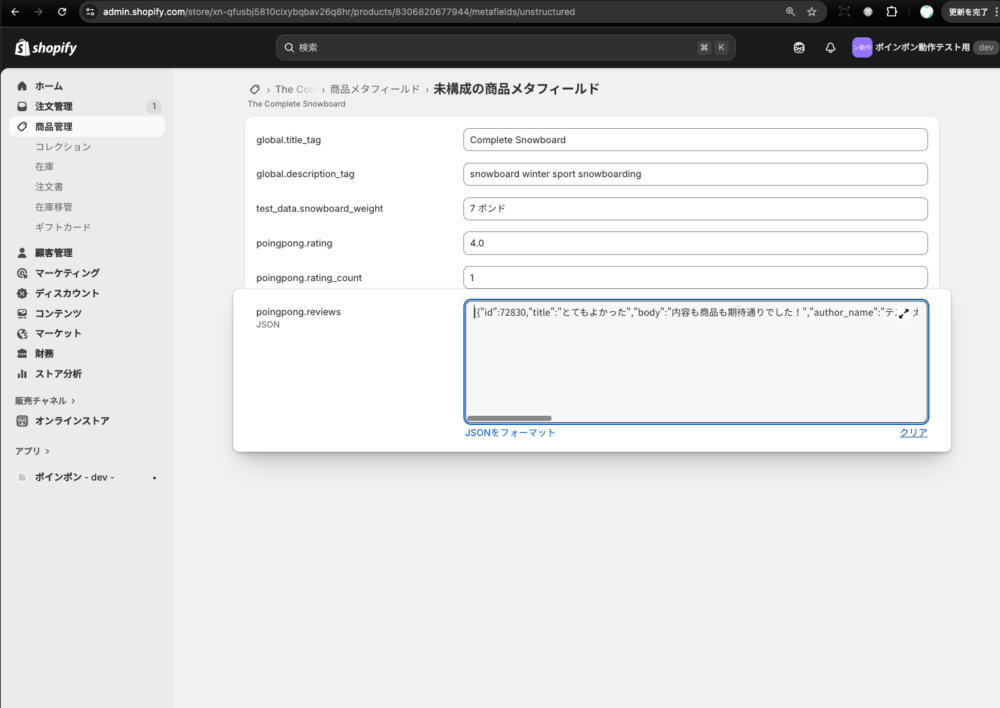Open the notifications bell icon
Viewport: 1000px width, 708px height.
point(830,48)
